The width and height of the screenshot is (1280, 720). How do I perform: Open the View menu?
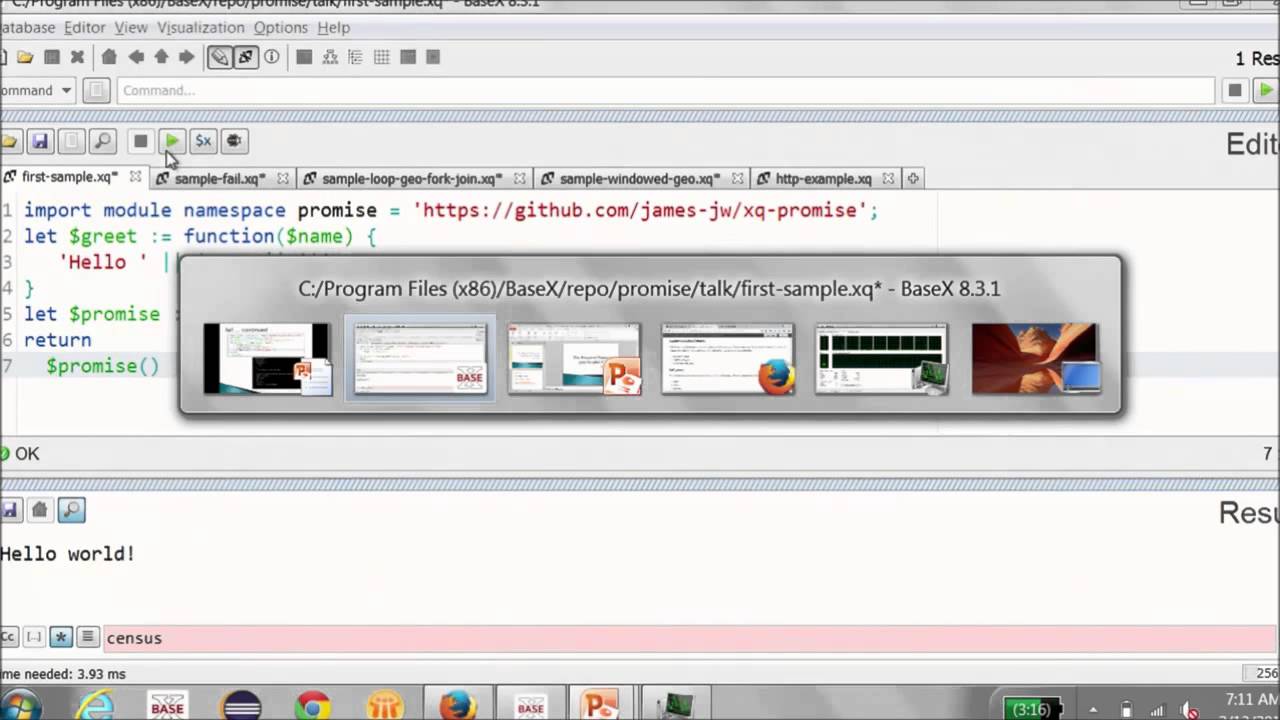coord(130,27)
